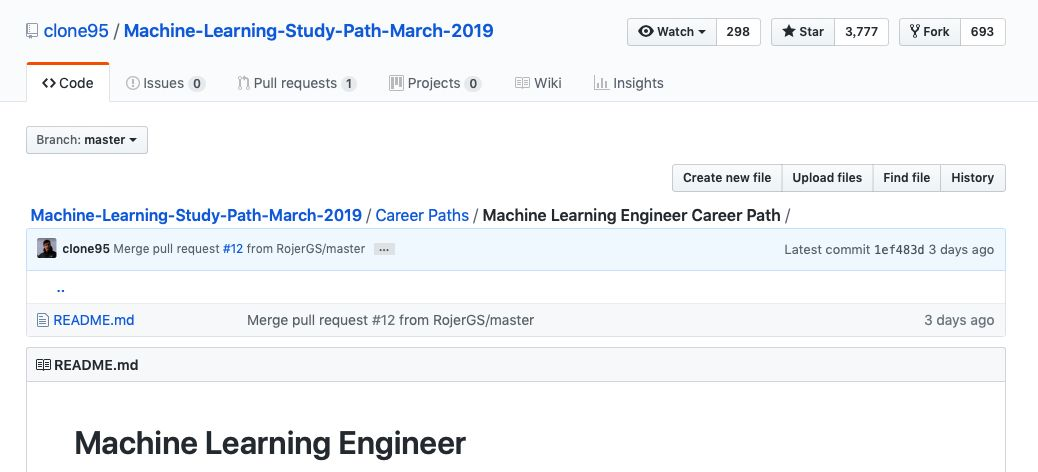Open pull request #12 link in commit bar
Viewport: 1038px width, 472px height.
coord(232,249)
